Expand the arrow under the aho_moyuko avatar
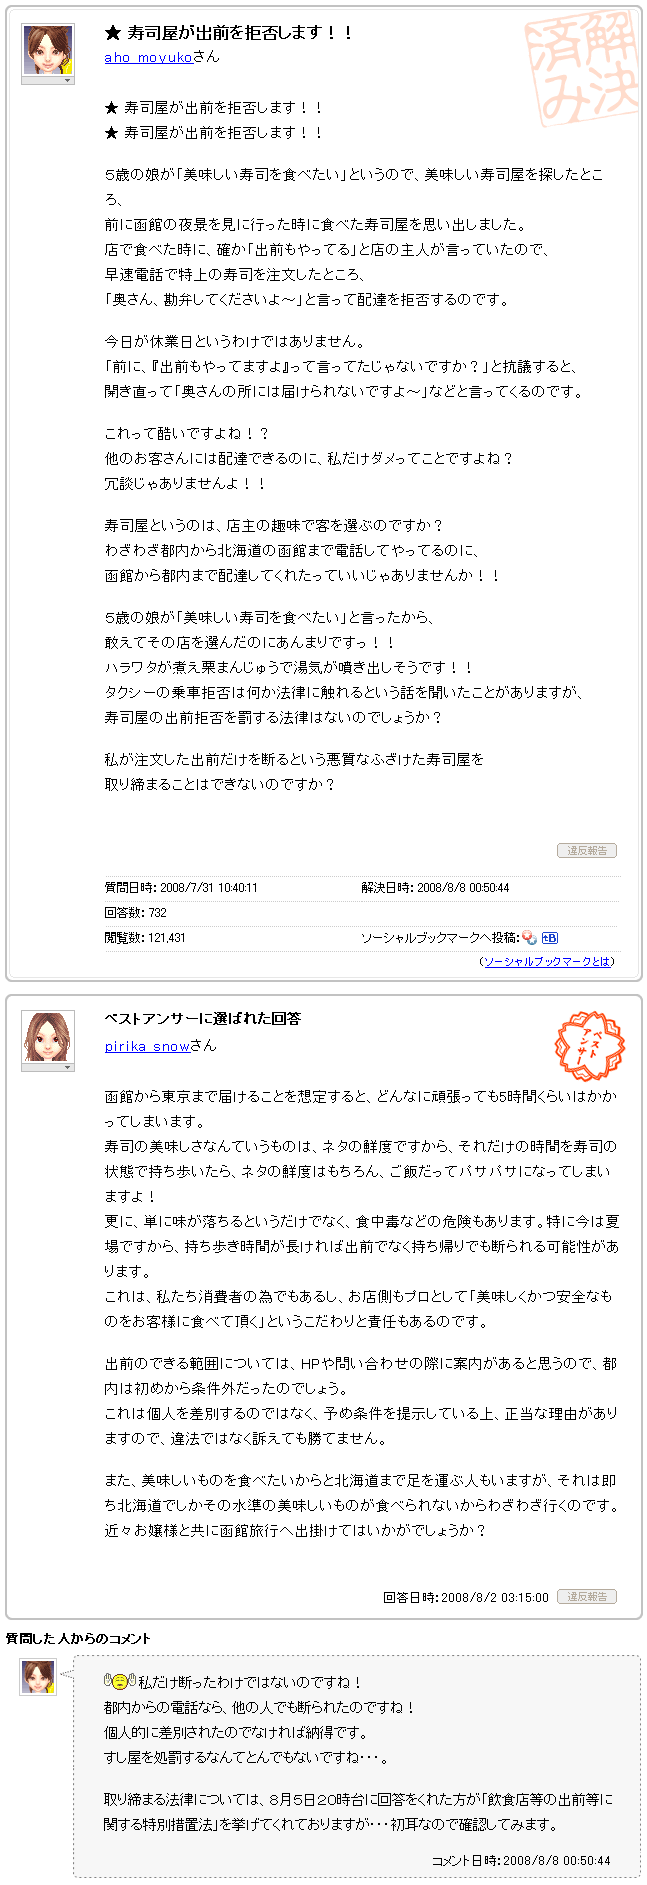The image size is (647, 1885). click(48, 81)
